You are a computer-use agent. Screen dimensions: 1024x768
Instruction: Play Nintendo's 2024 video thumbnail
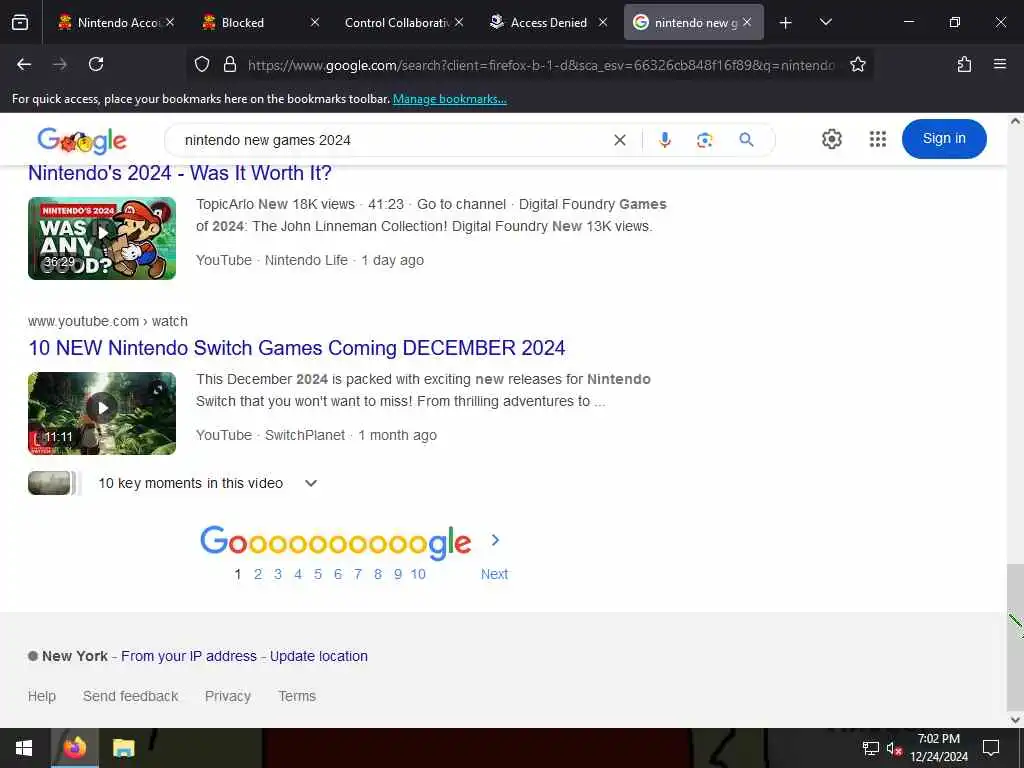tap(102, 238)
